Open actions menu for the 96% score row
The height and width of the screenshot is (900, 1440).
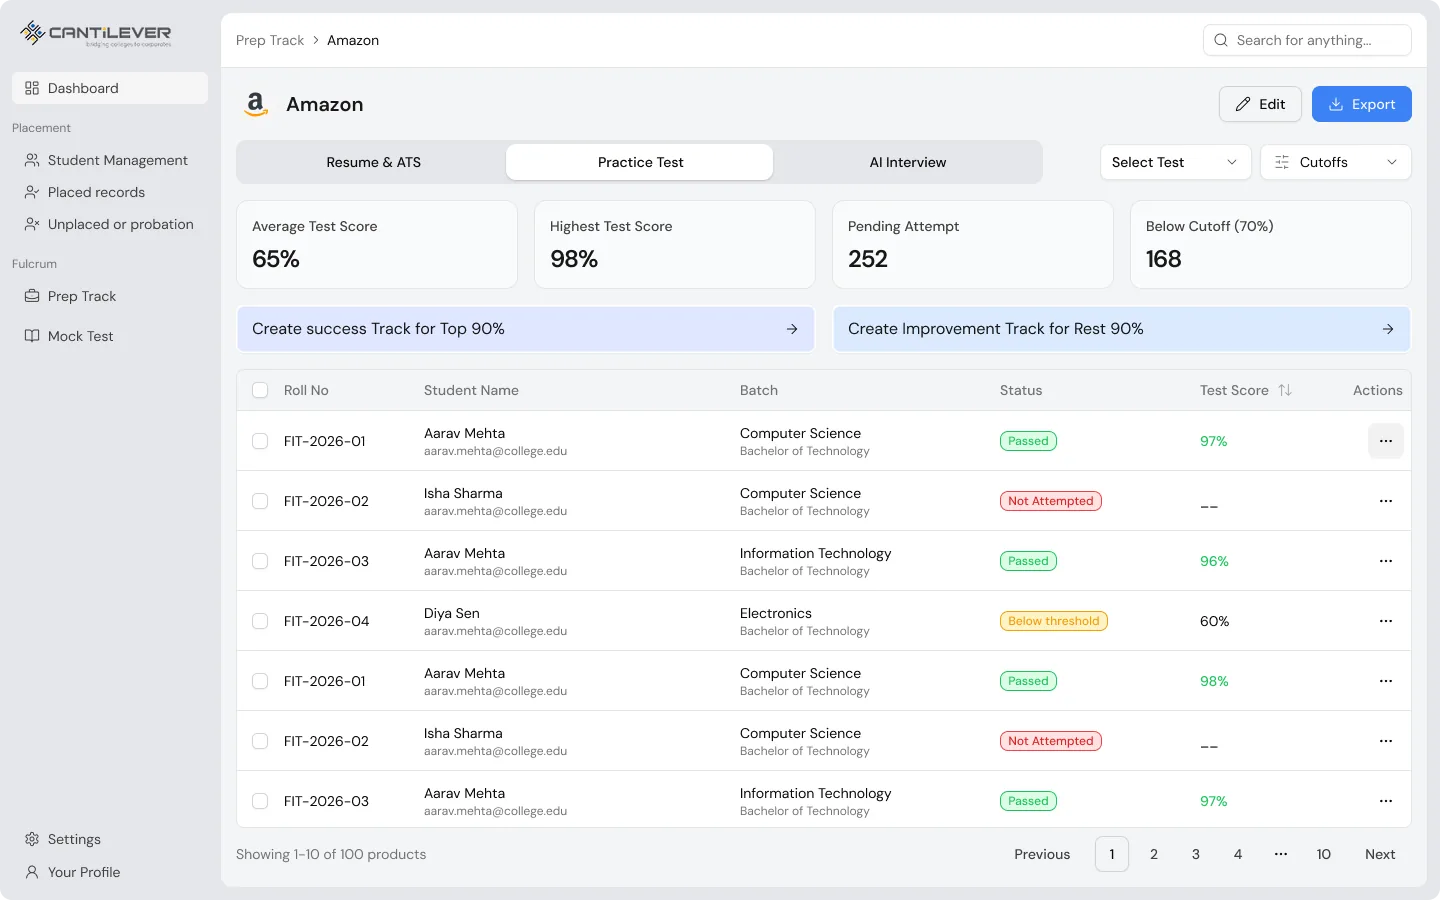coord(1386,561)
